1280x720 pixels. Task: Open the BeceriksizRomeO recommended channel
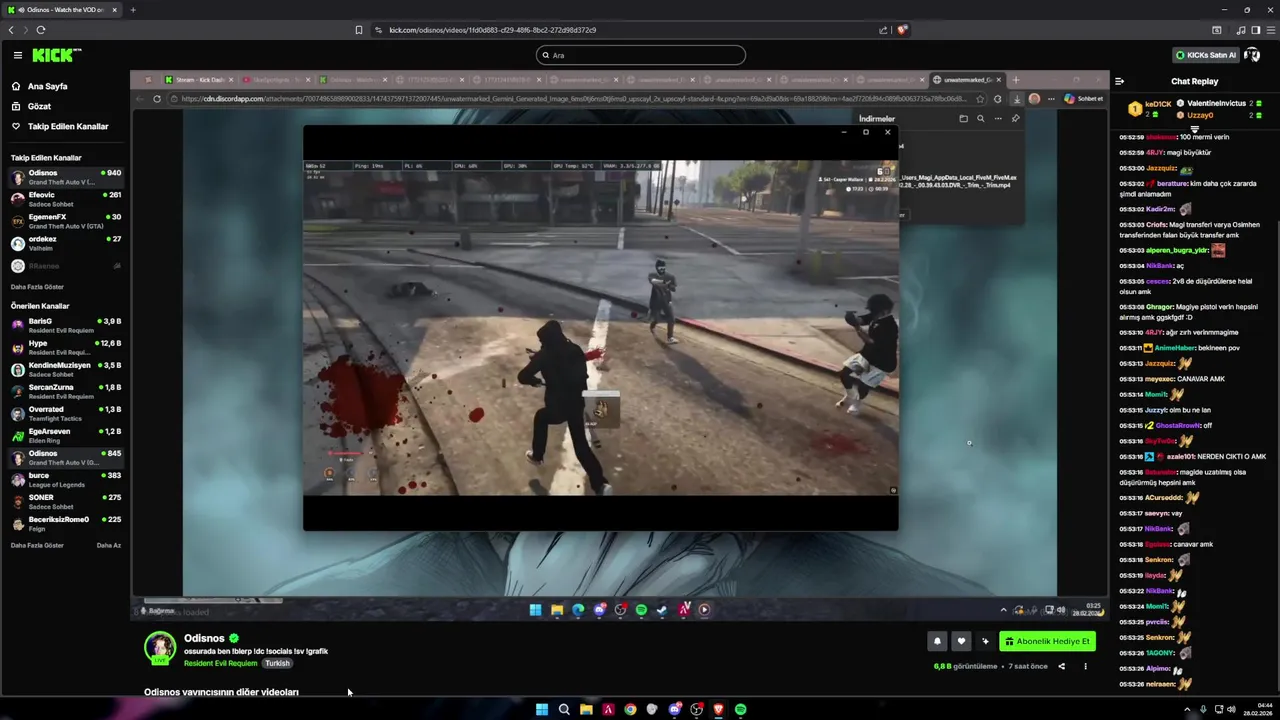coord(66,523)
